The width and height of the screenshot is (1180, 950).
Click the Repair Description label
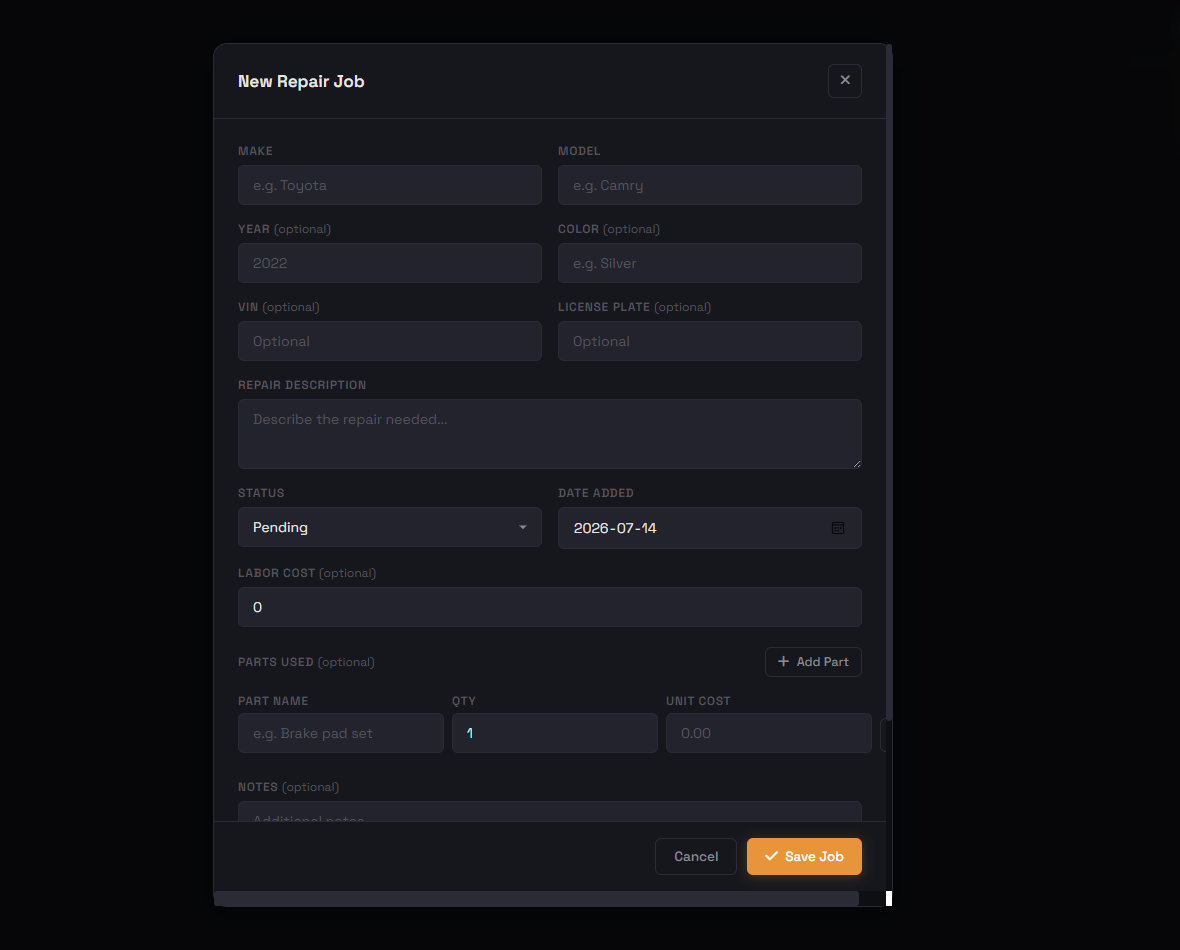pos(302,385)
